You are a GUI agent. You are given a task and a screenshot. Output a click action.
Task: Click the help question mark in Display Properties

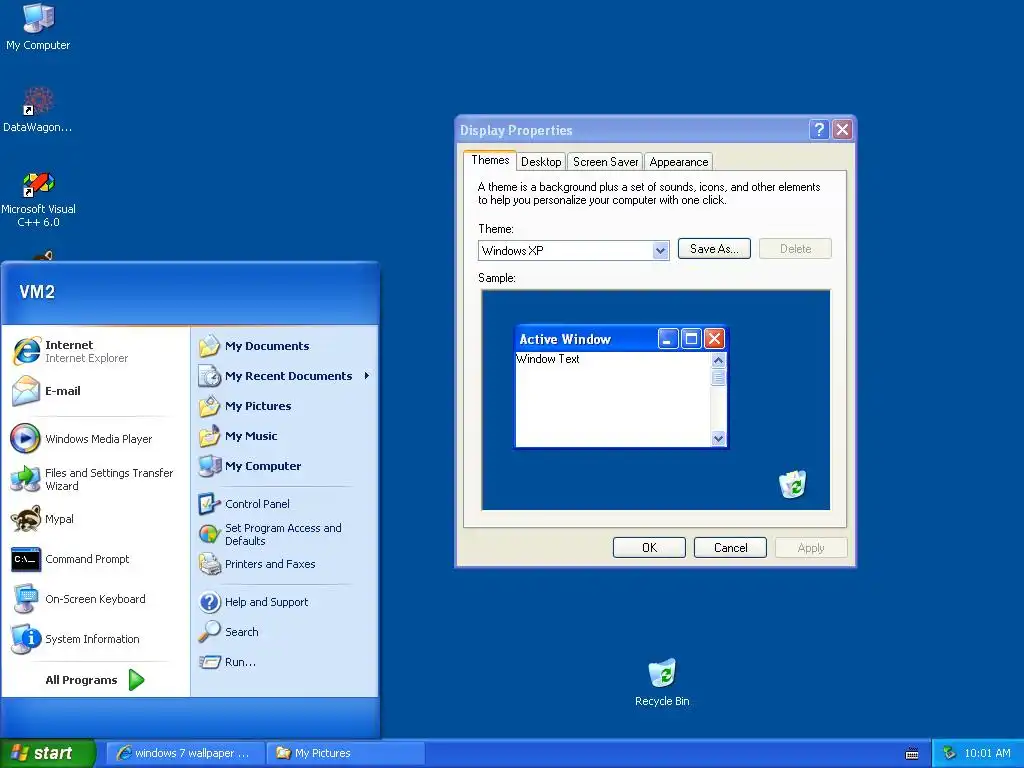819,129
